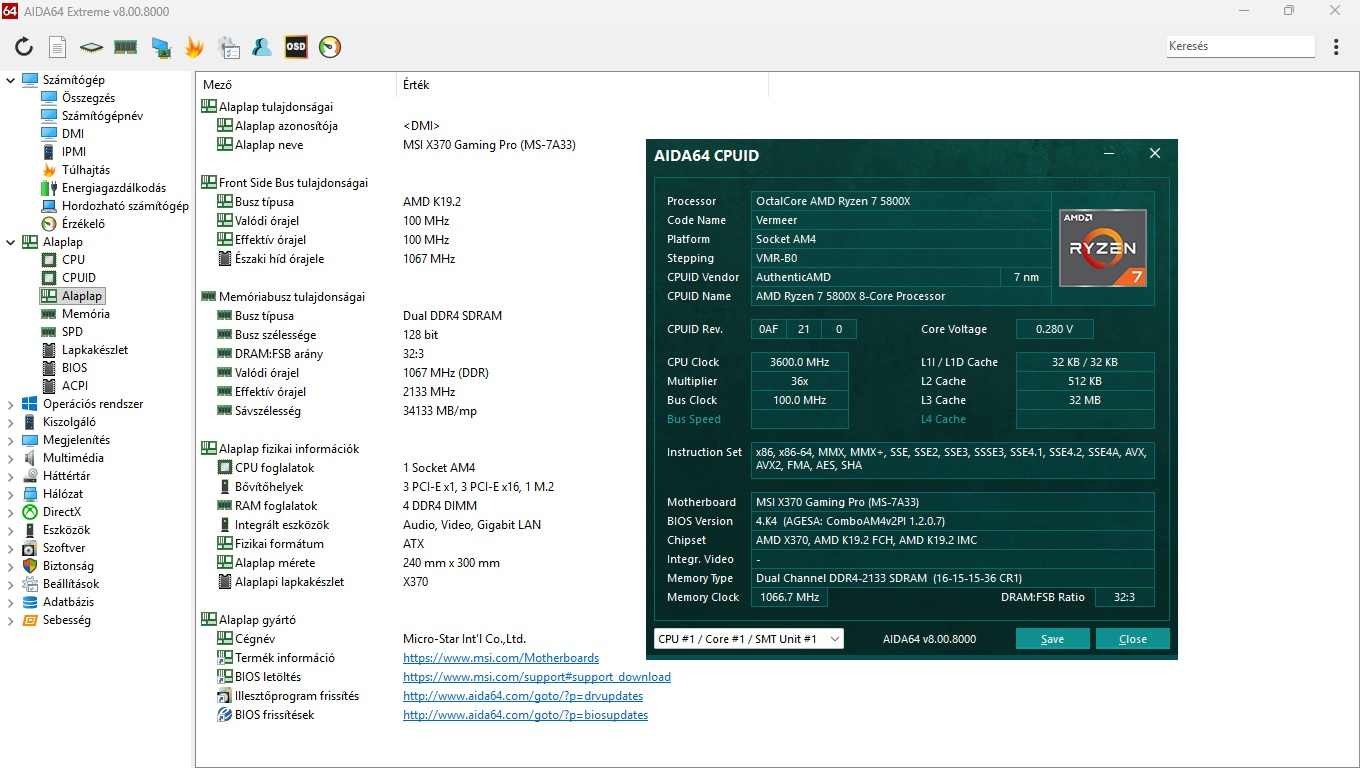
Task: Minimize the AIDA64 CPUID window
Action: click(1110, 154)
